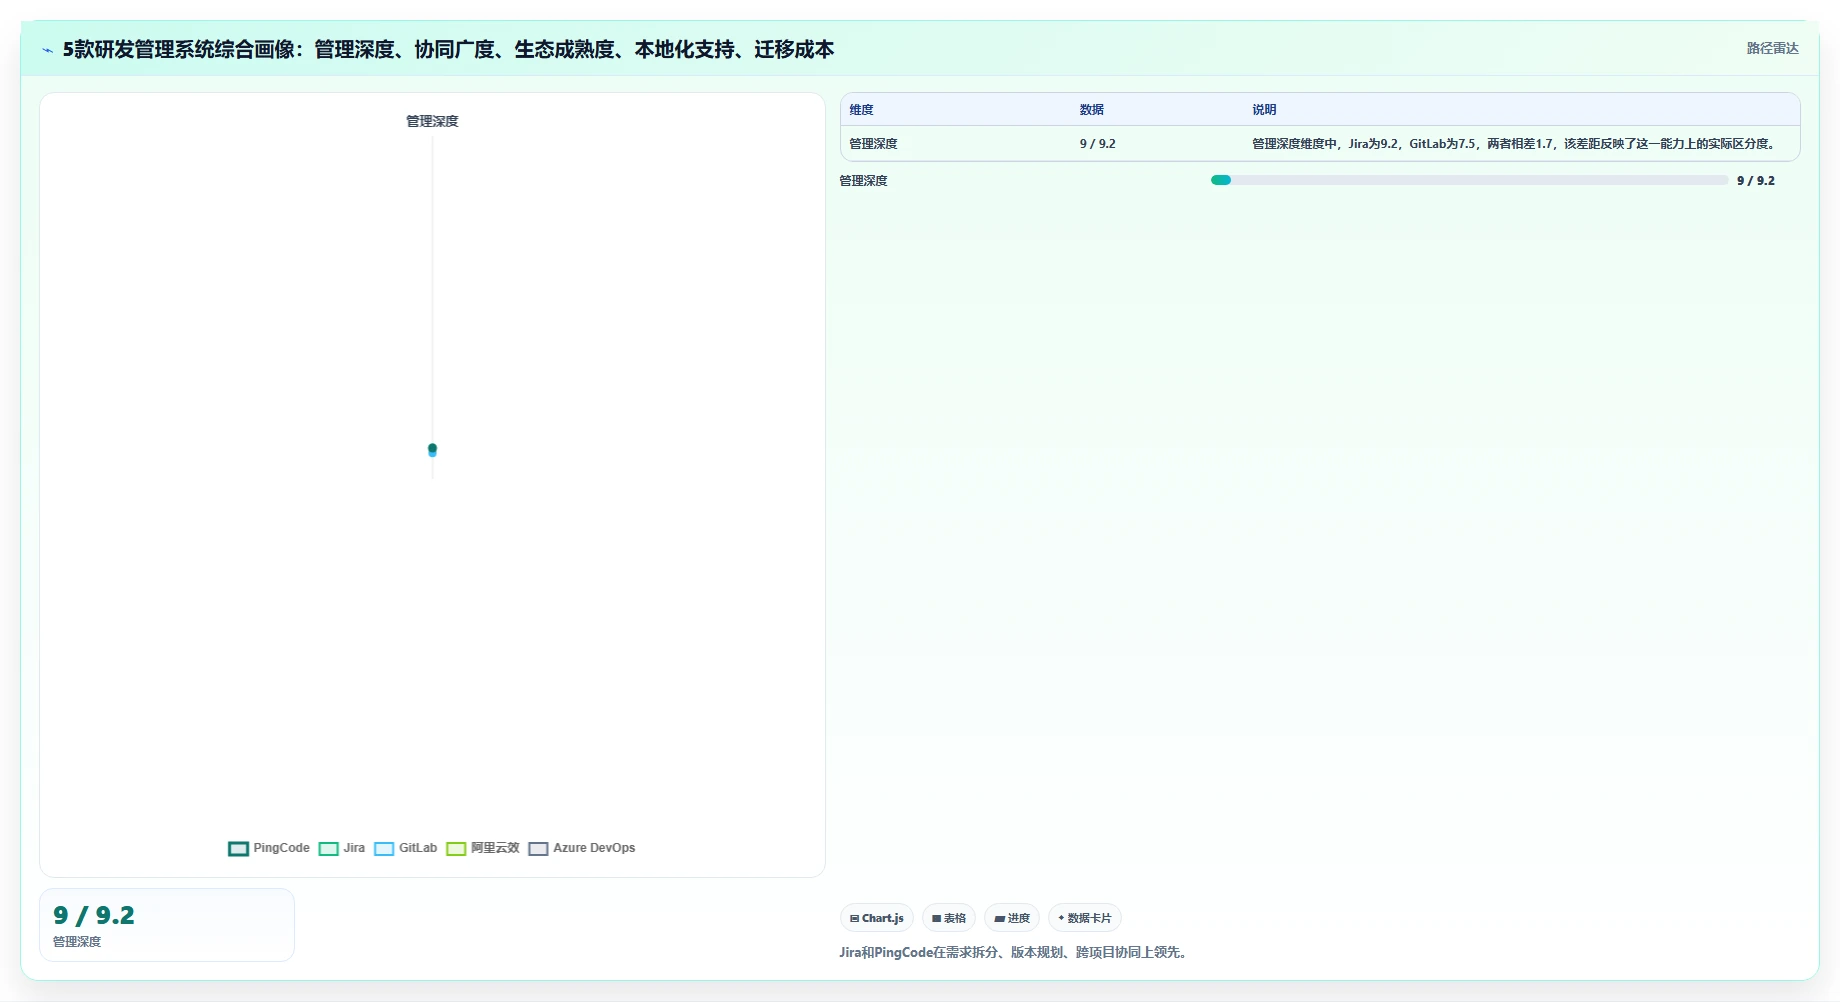This screenshot has height=1002, width=1840.
Task: Click the page title text
Action: 448,49
